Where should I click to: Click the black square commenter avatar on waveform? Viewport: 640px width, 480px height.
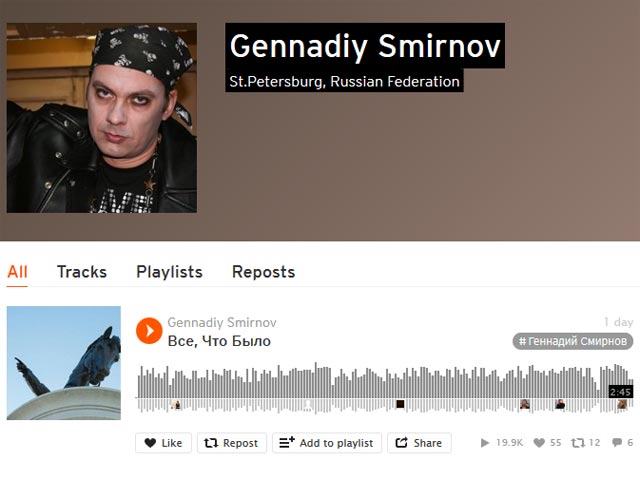(x=400, y=404)
